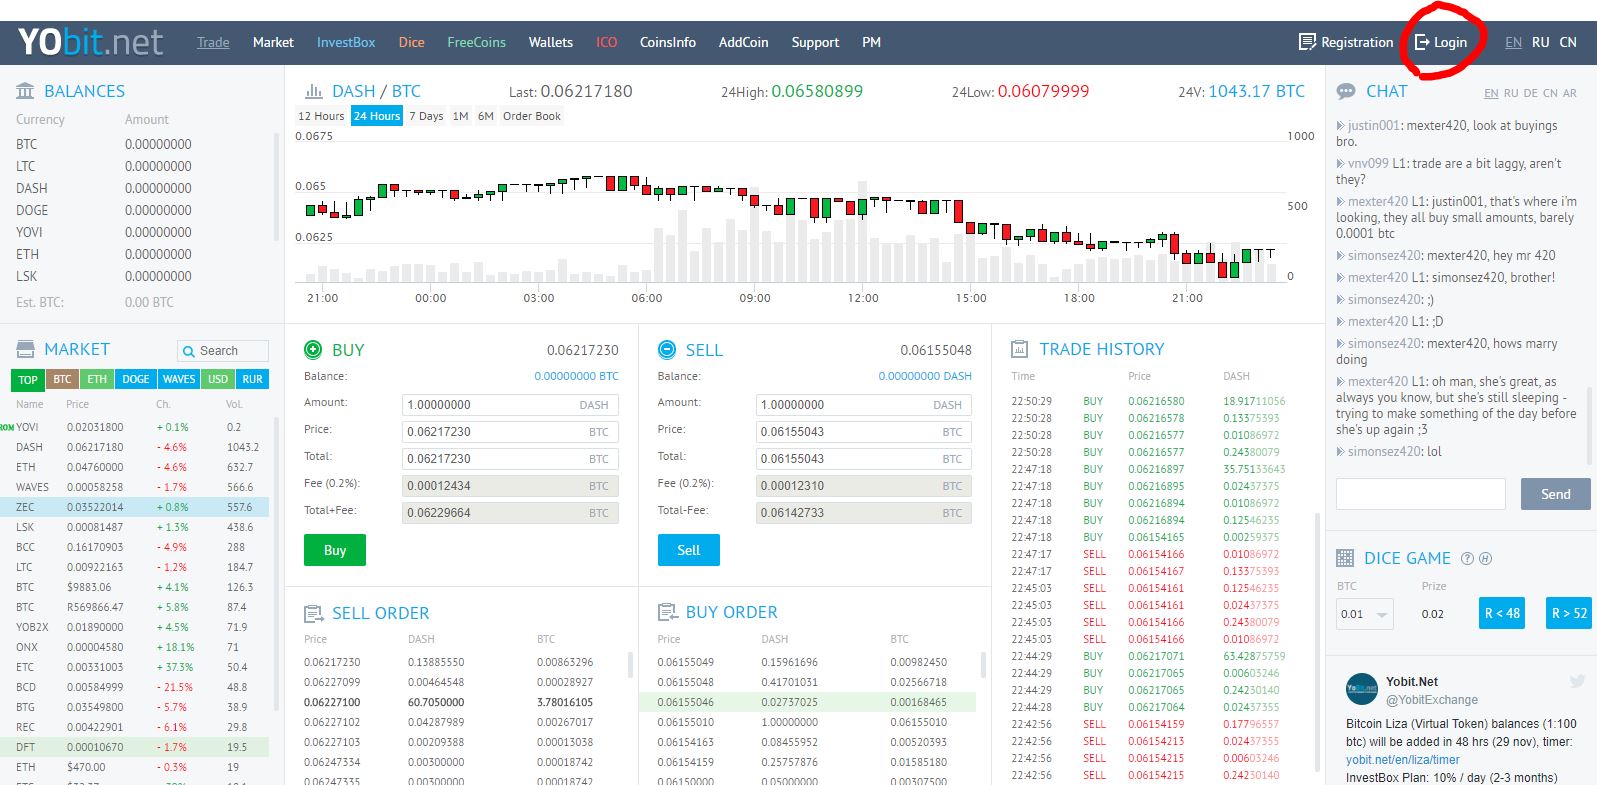Switch chart range to 7 Days
The image size is (1597, 785).
tap(426, 116)
